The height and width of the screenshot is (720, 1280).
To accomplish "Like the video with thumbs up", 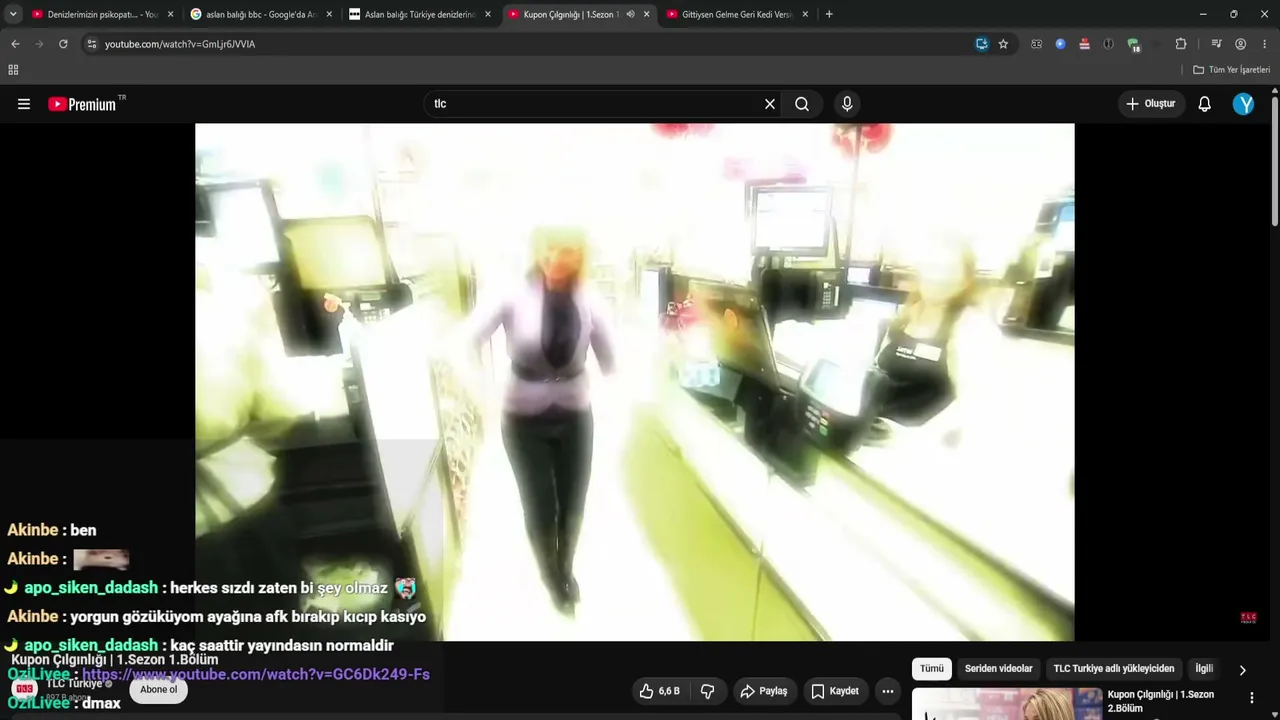I will pyautogui.click(x=660, y=691).
